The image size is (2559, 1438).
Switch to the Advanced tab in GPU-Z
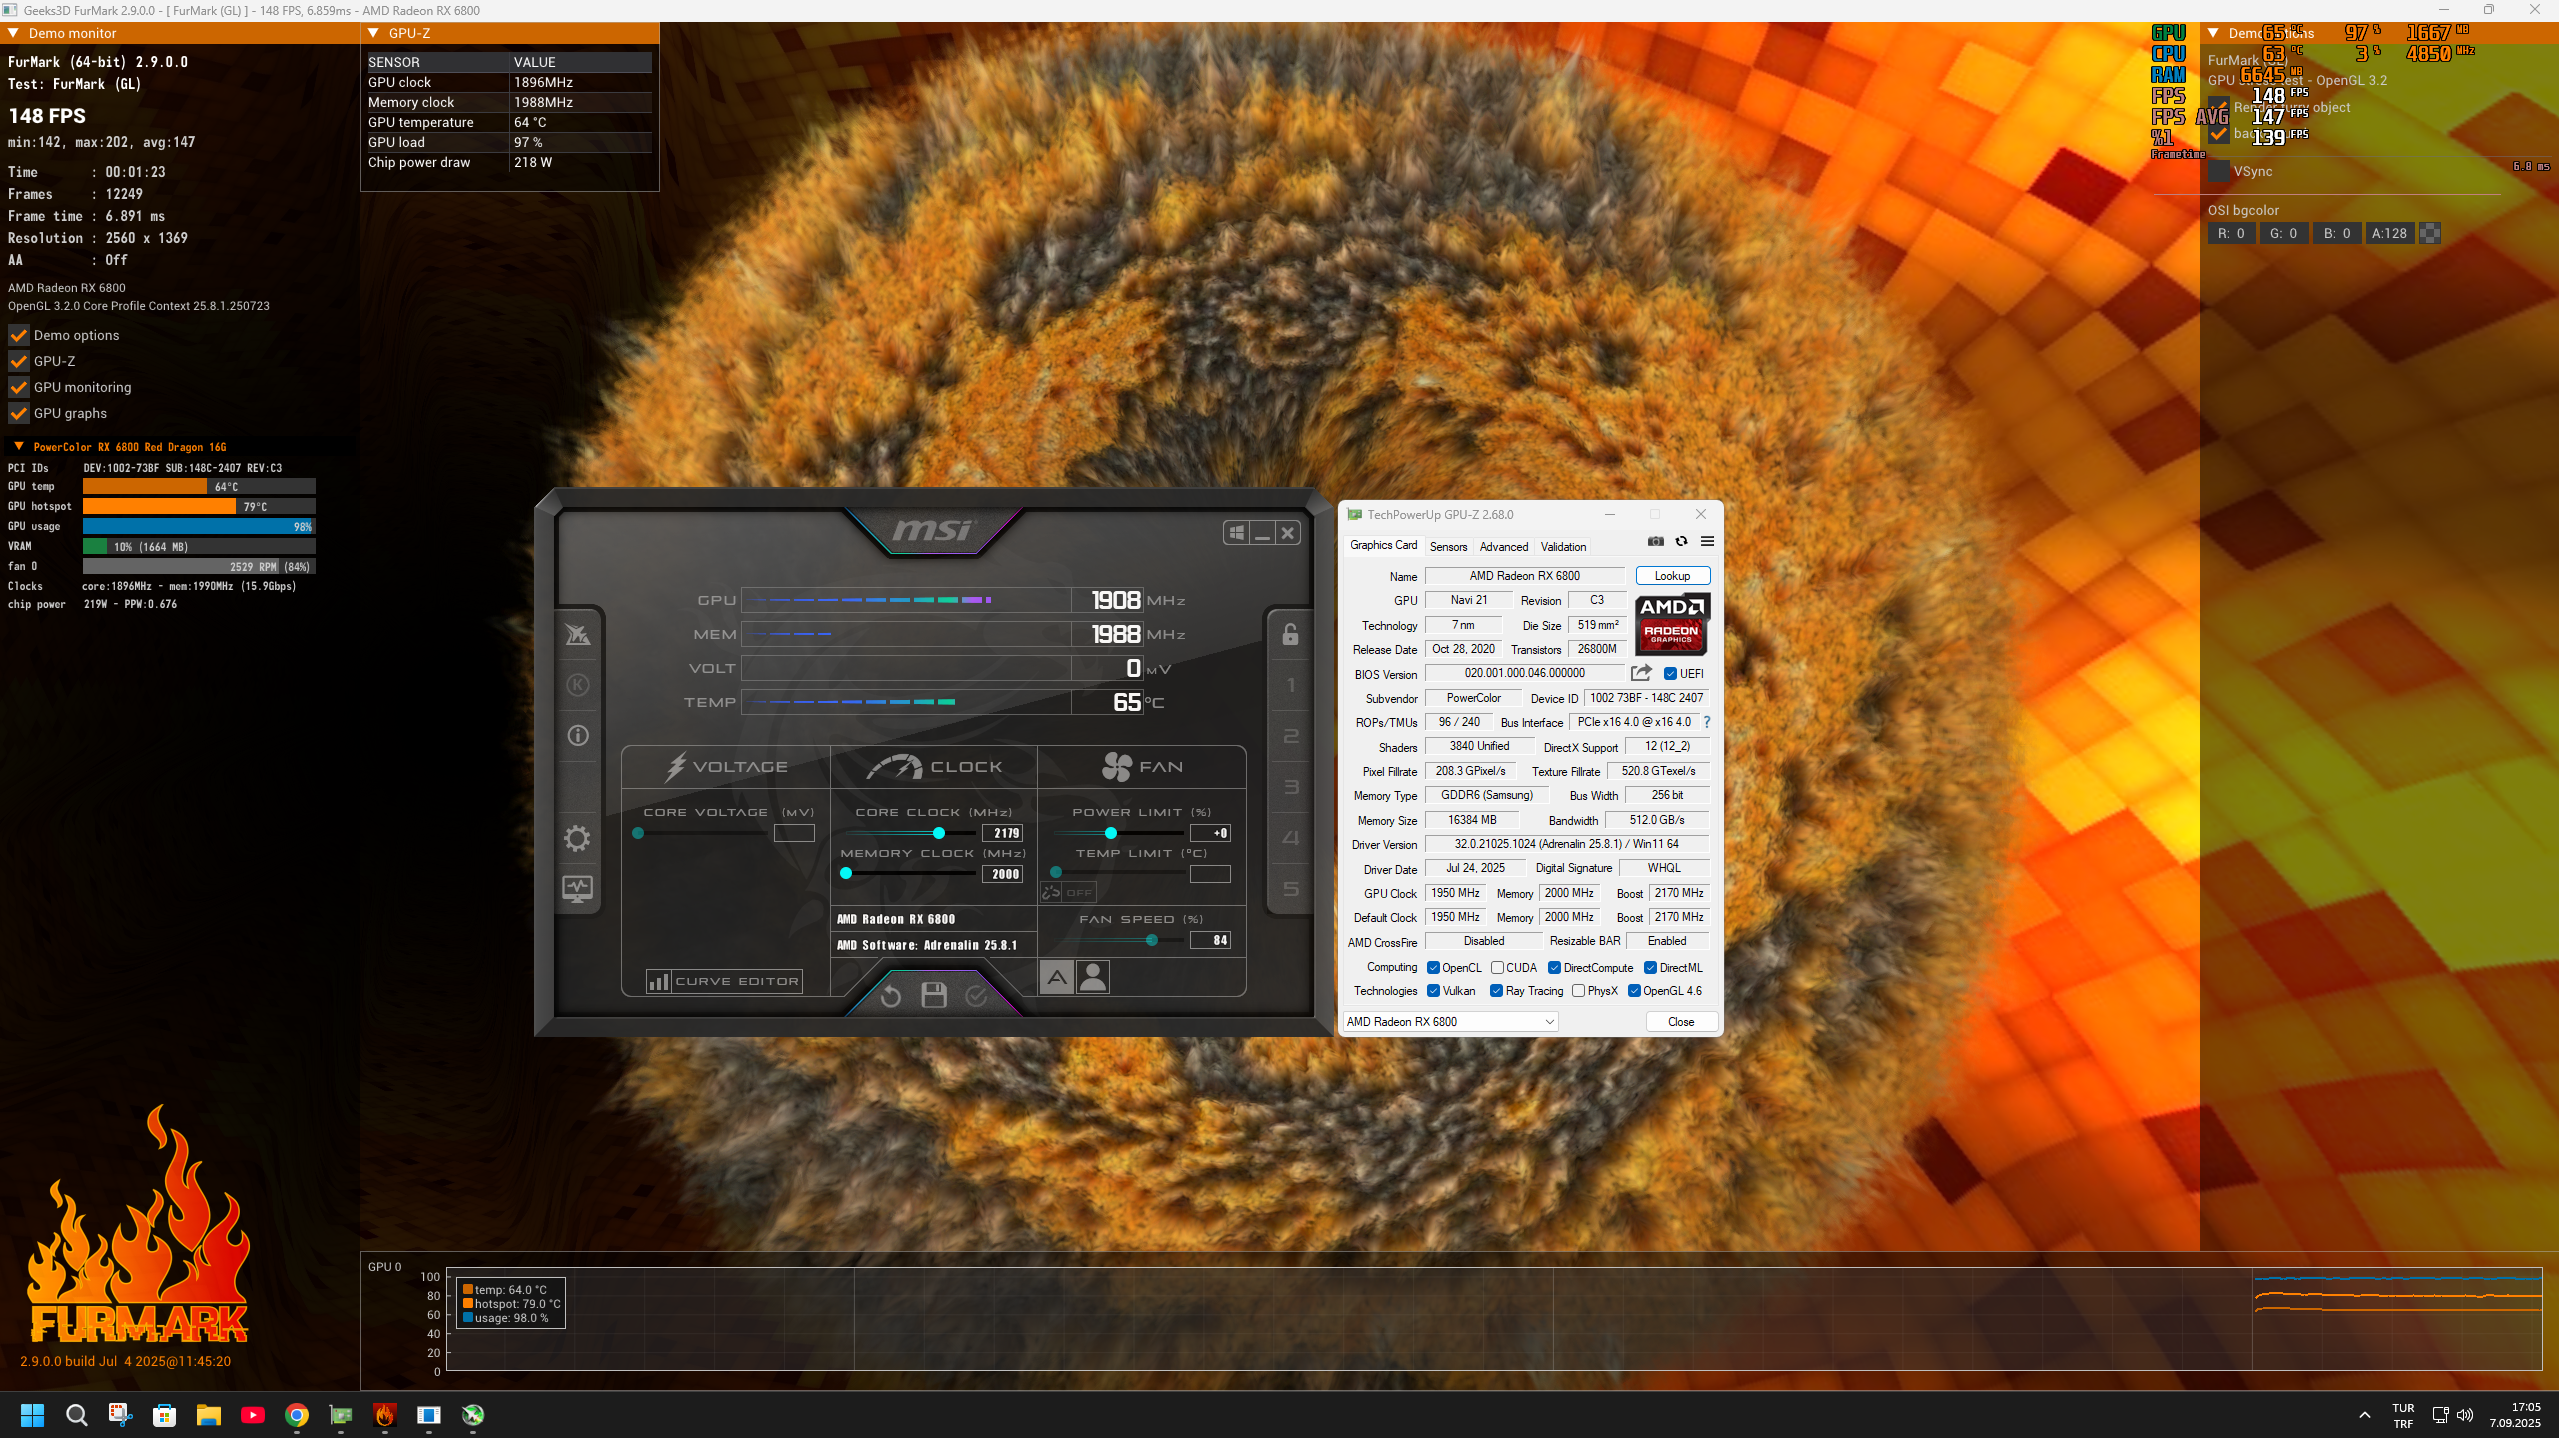pyautogui.click(x=1503, y=546)
